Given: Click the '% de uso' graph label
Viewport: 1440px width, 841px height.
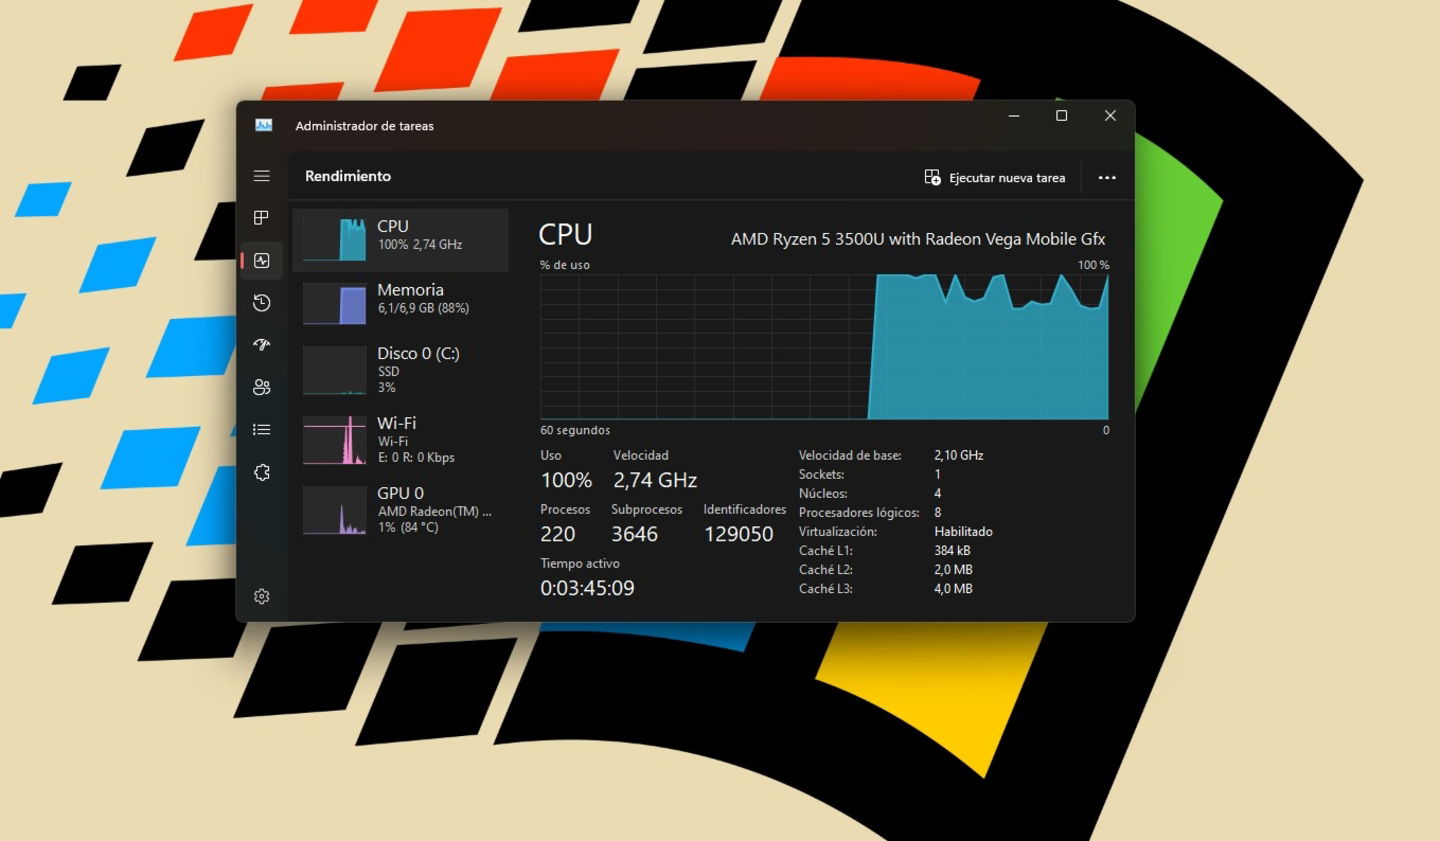Looking at the screenshot, I should 565,265.
